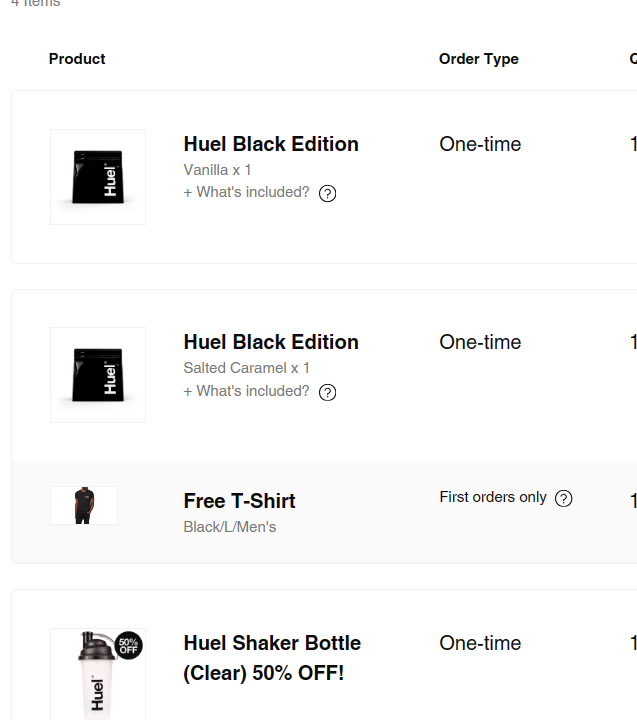
Task: Open Huel Shaker Bottle (Clear) 50% OFF title
Action: (272, 657)
